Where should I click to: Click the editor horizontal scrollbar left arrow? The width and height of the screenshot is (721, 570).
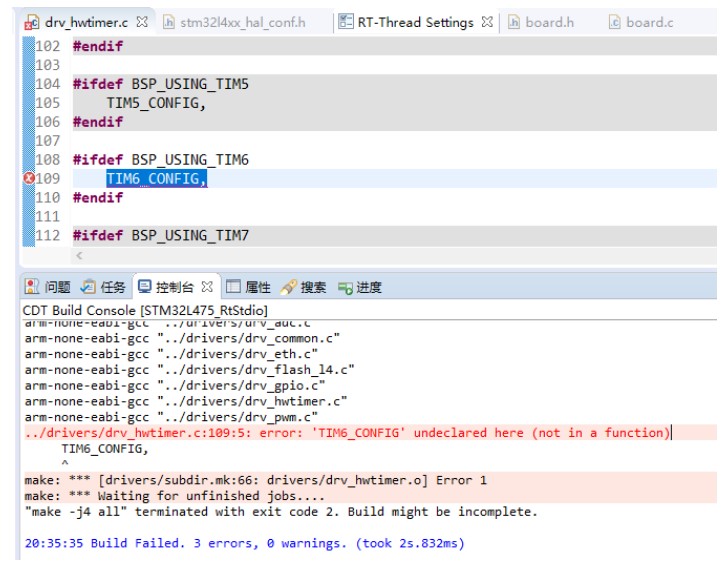click(80, 256)
